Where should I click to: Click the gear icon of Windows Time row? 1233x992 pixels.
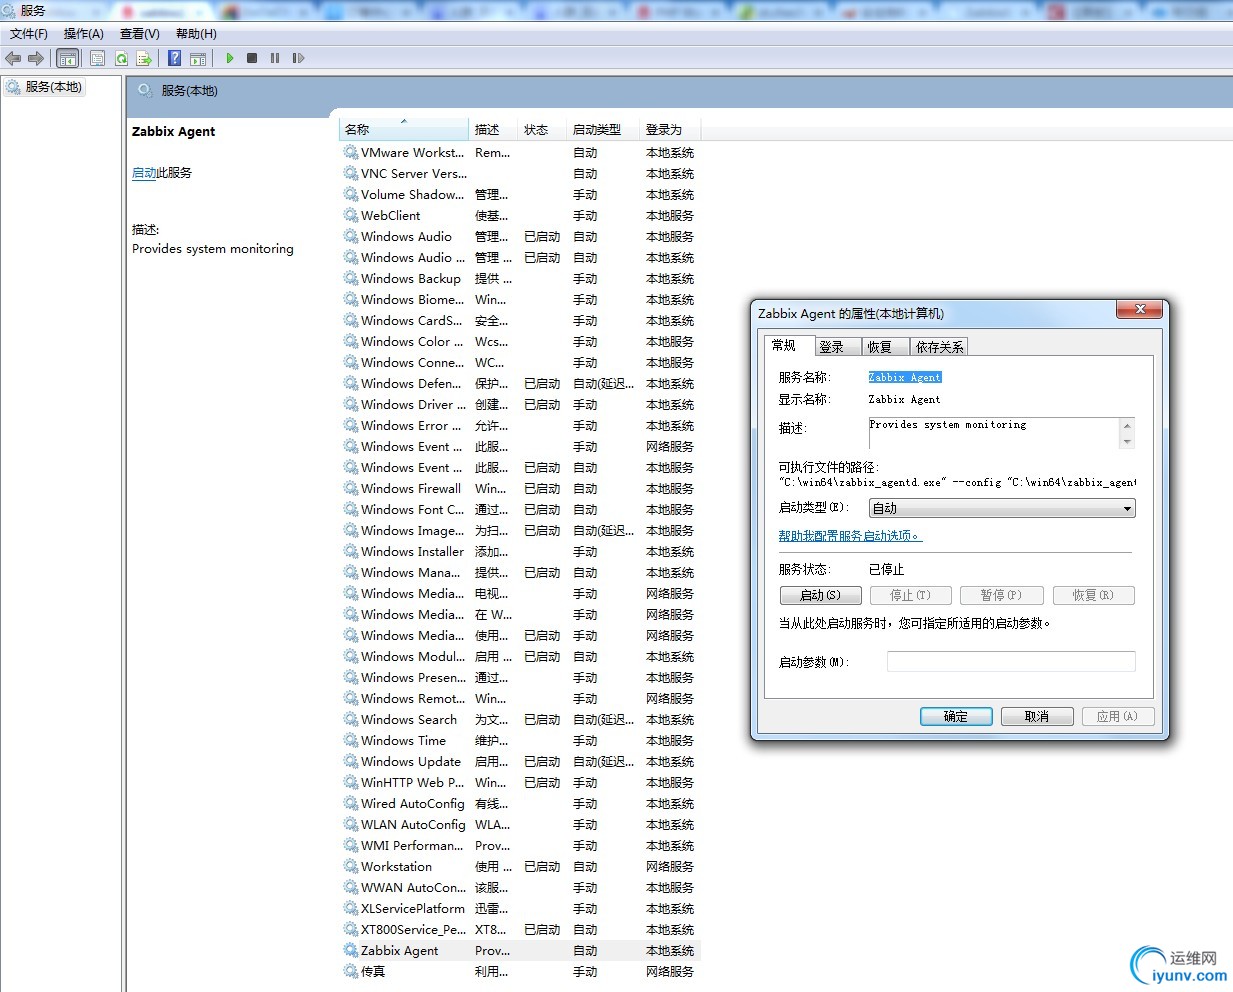[350, 740]
